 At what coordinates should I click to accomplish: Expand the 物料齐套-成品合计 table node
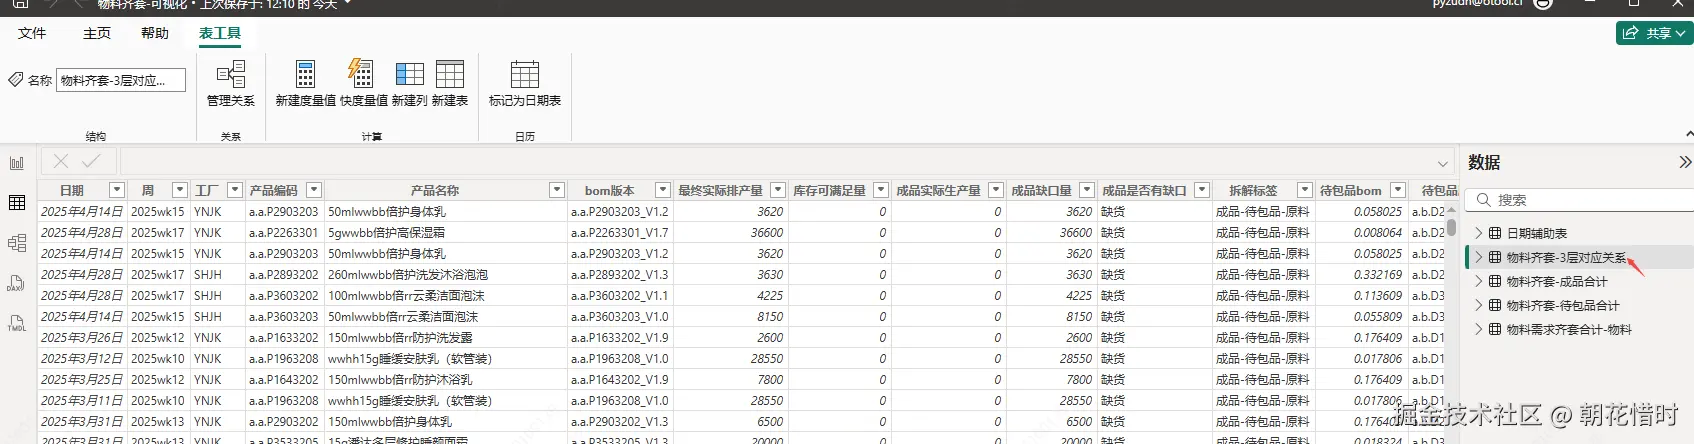click(1478, 281)
